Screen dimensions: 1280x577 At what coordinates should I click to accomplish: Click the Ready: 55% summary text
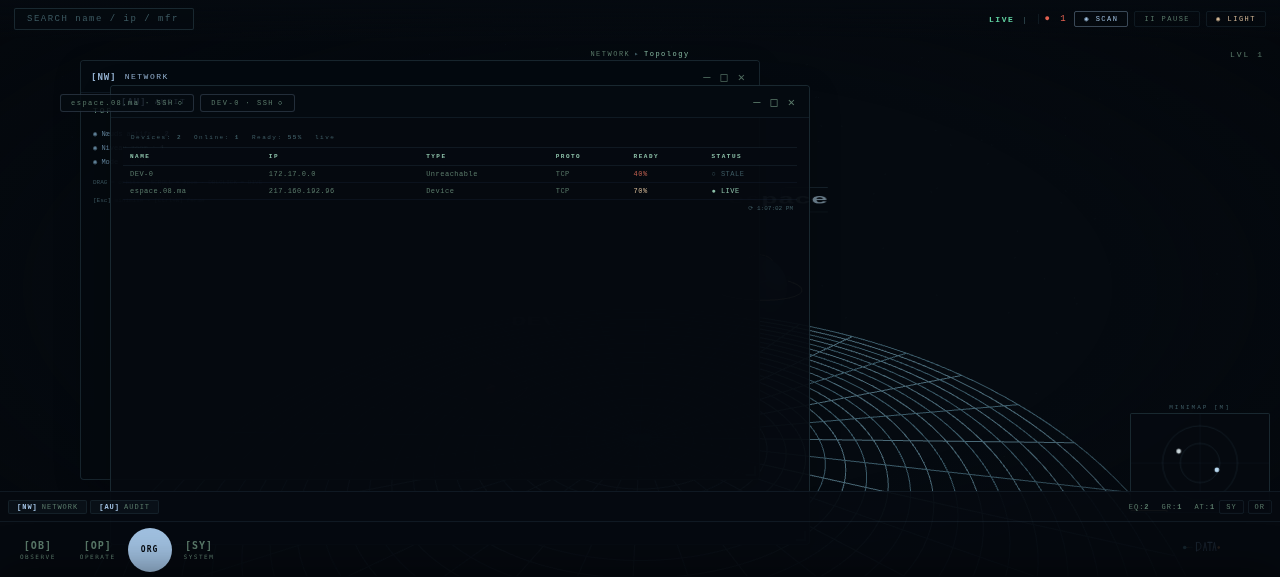[x=277, y=137]
